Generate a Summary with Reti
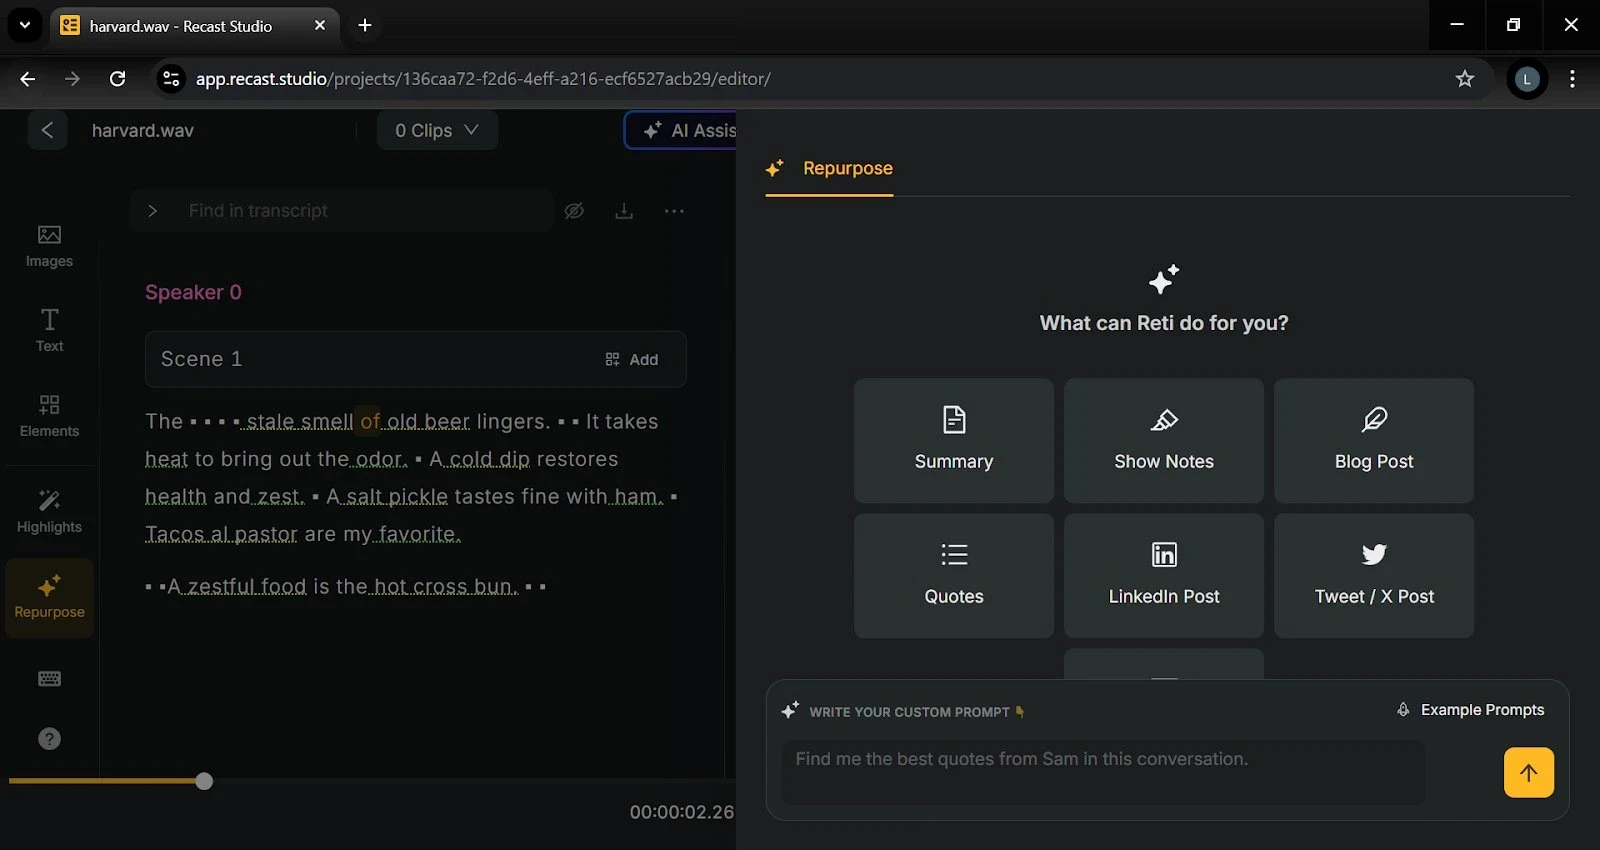Viewport: 1600px width, 850px height. tap(953, 440)
